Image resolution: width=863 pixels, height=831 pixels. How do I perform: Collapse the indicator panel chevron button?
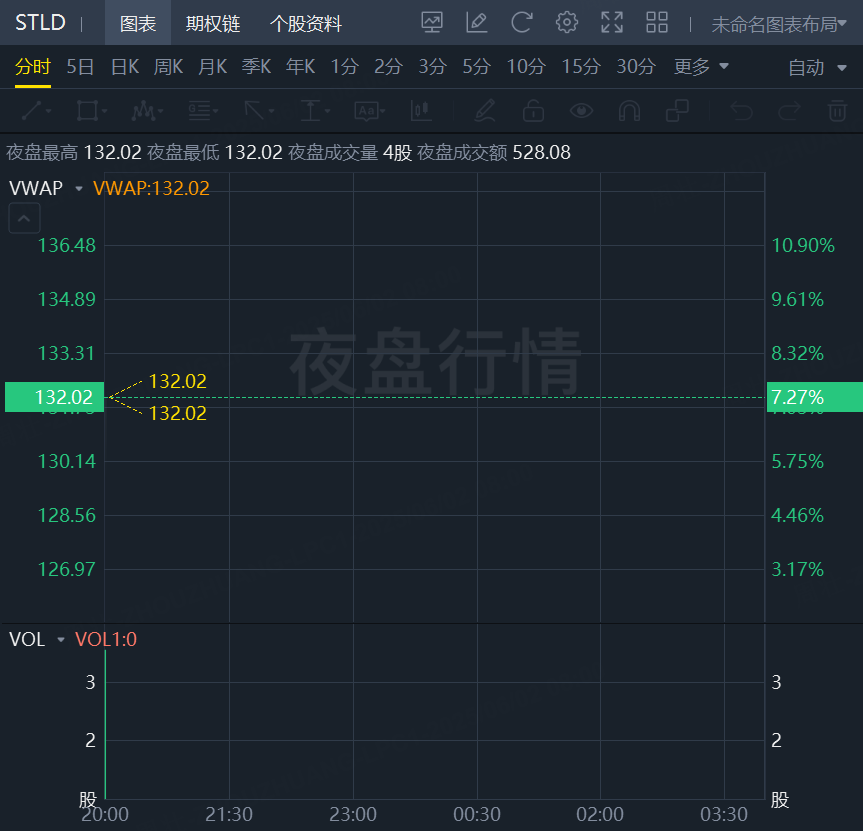tap(24, 218)
